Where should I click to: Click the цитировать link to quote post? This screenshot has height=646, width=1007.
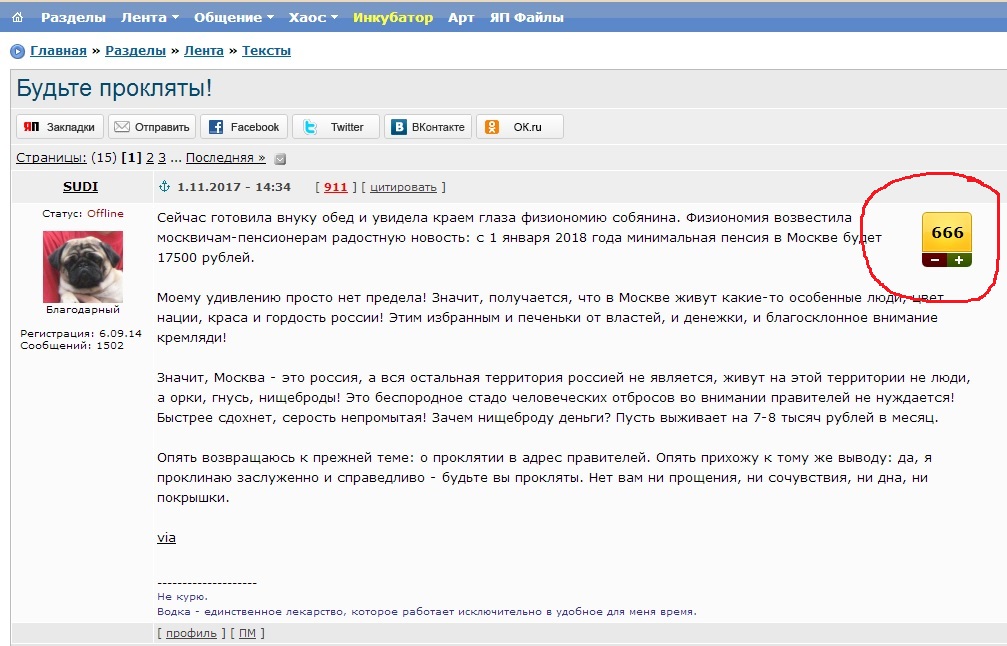403,187
